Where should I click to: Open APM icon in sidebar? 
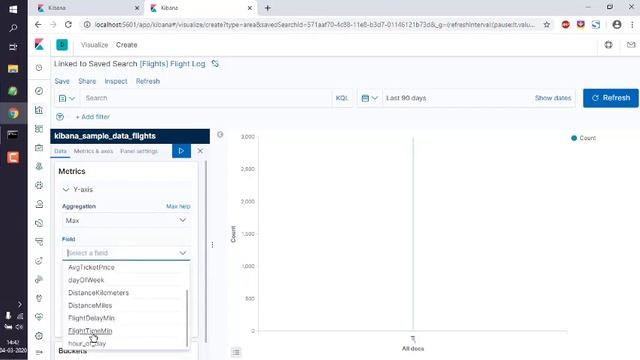39,242
